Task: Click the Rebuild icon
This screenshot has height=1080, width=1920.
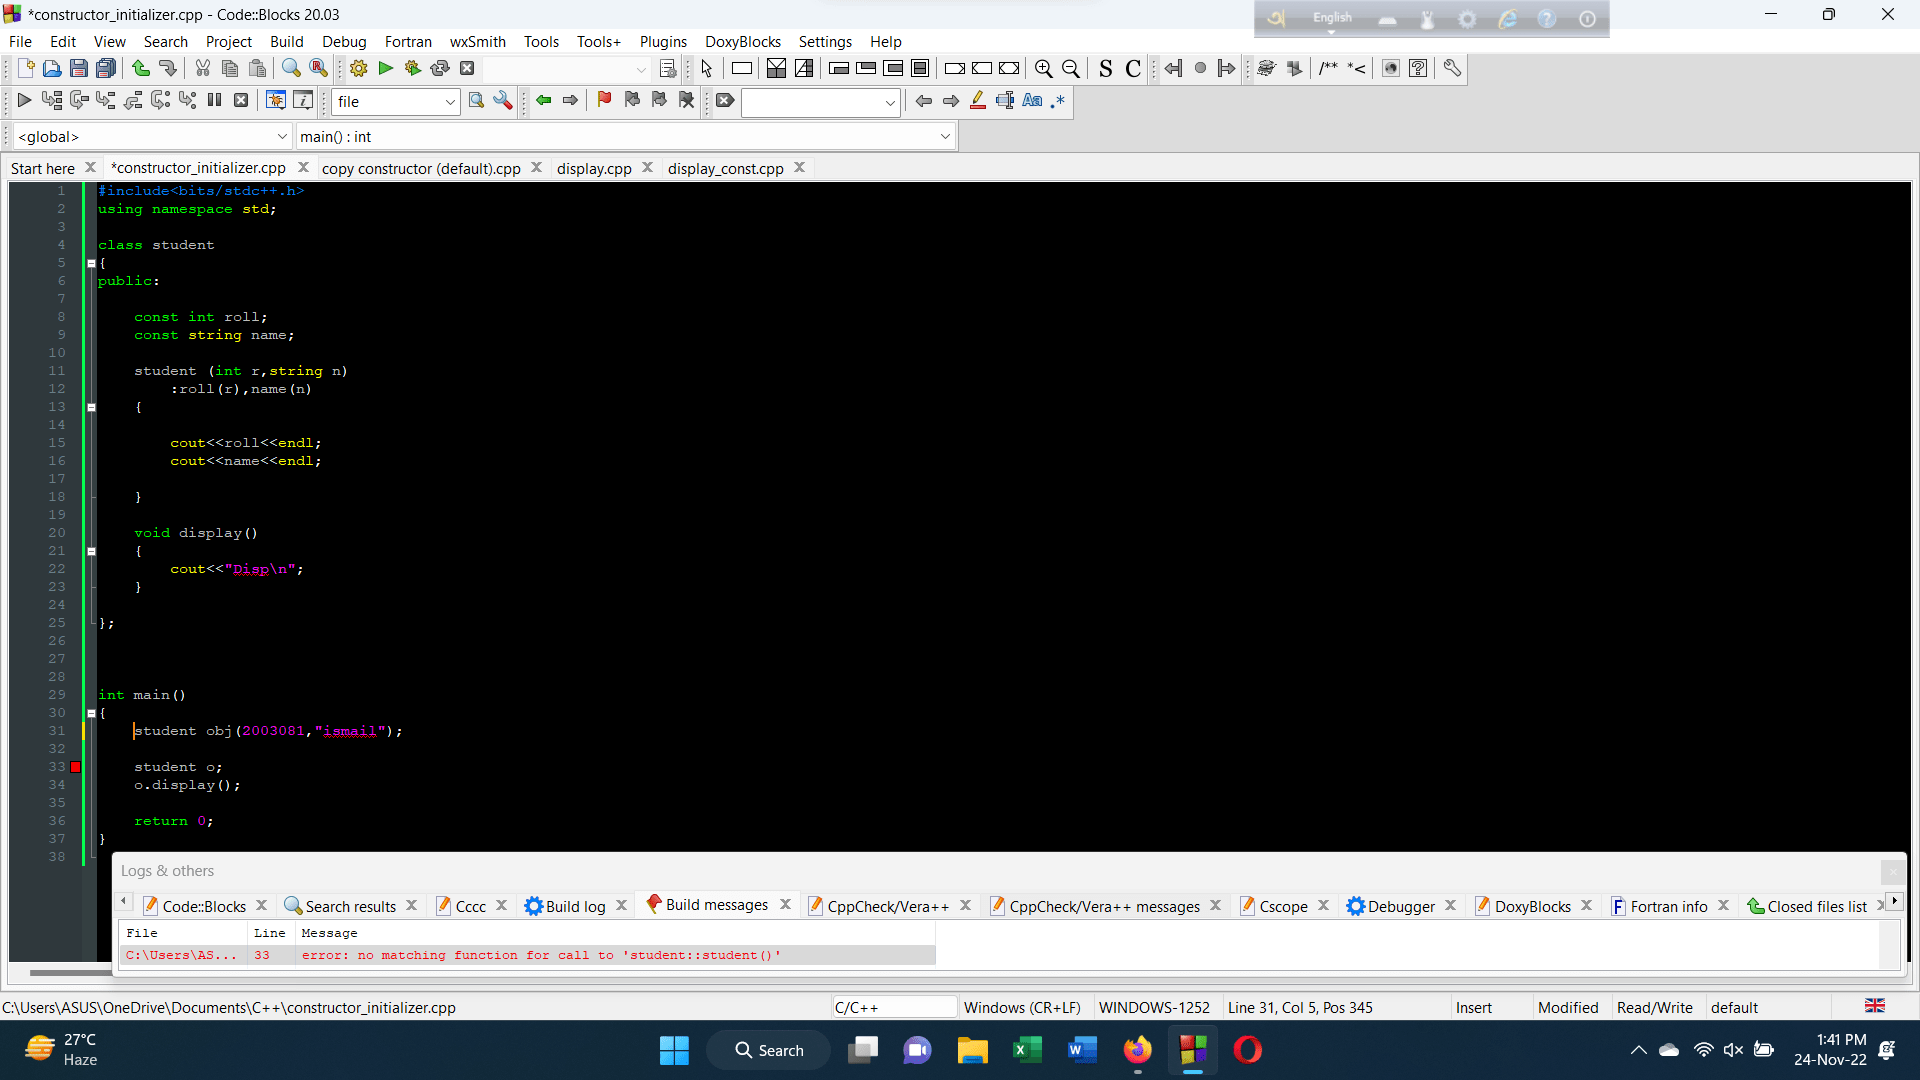Action: click(440, 68)
